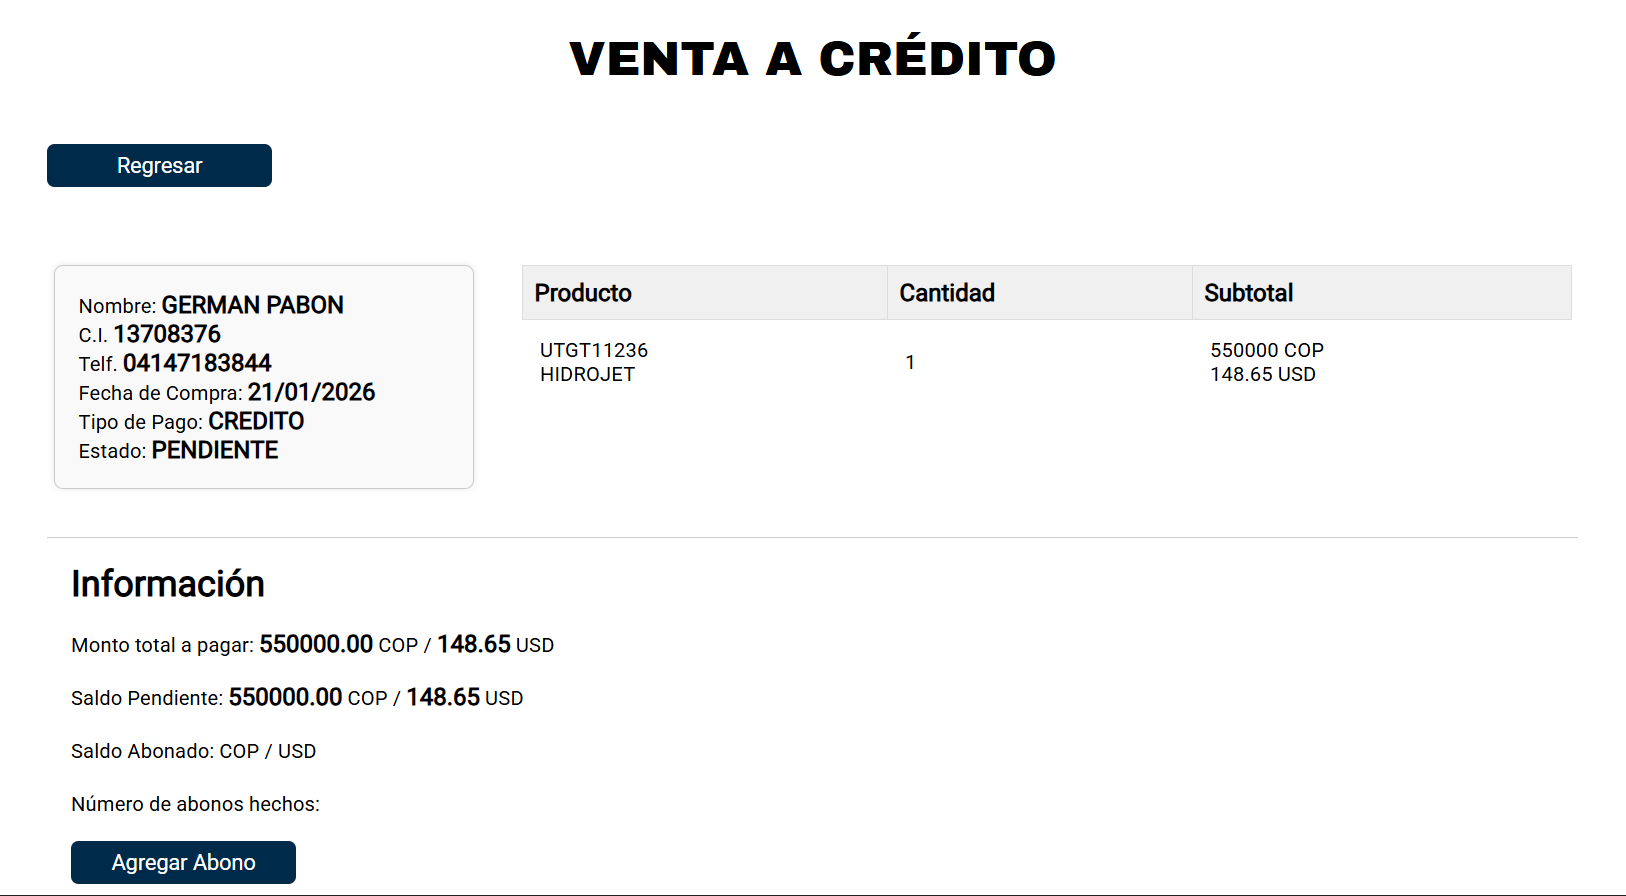Select the PENDIENTE status text

(x=215, y=450)
